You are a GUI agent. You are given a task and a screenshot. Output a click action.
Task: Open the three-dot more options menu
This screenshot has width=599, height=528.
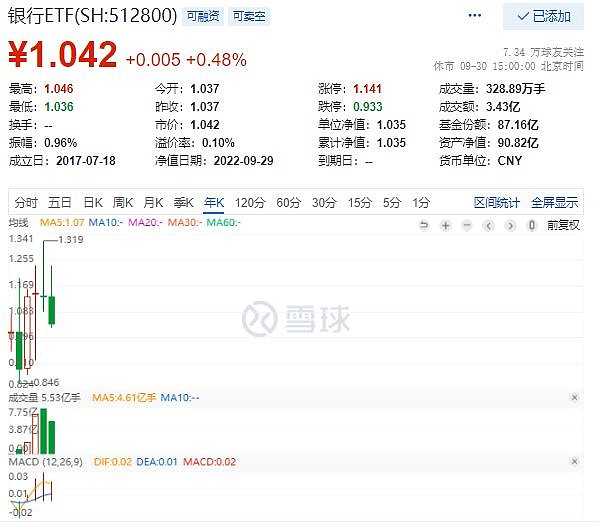474,16
